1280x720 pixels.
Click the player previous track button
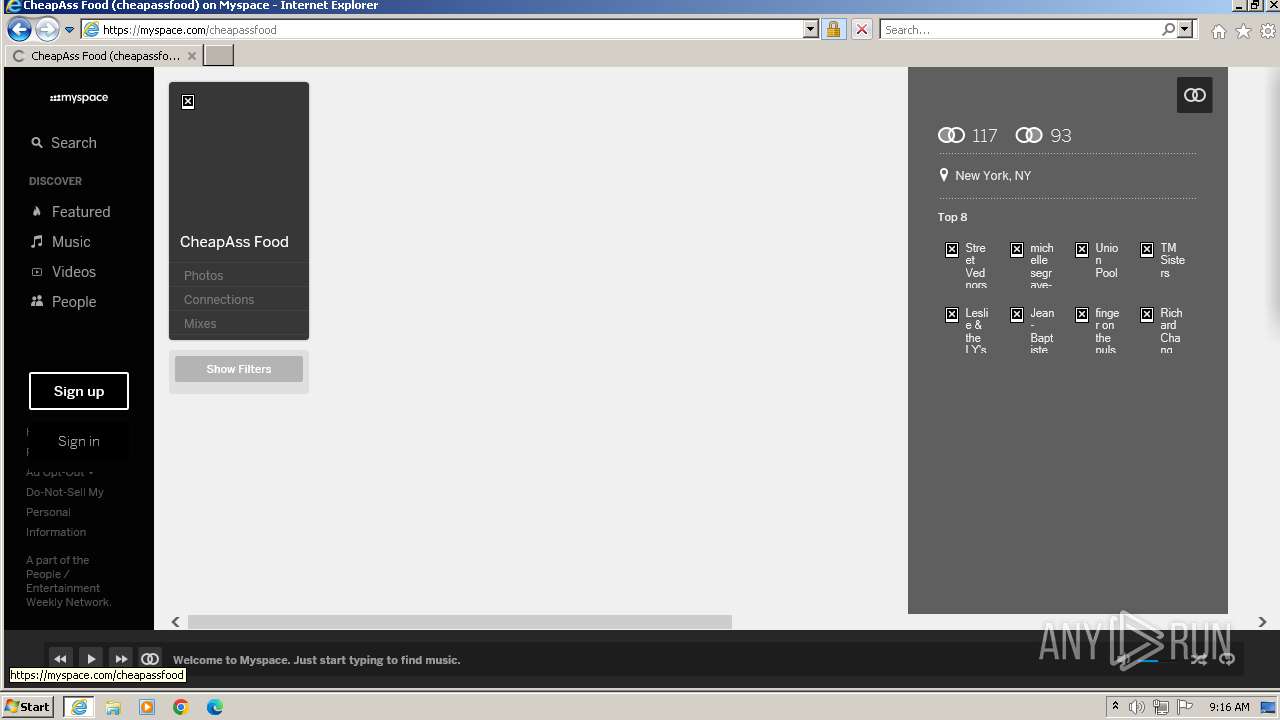60,659
